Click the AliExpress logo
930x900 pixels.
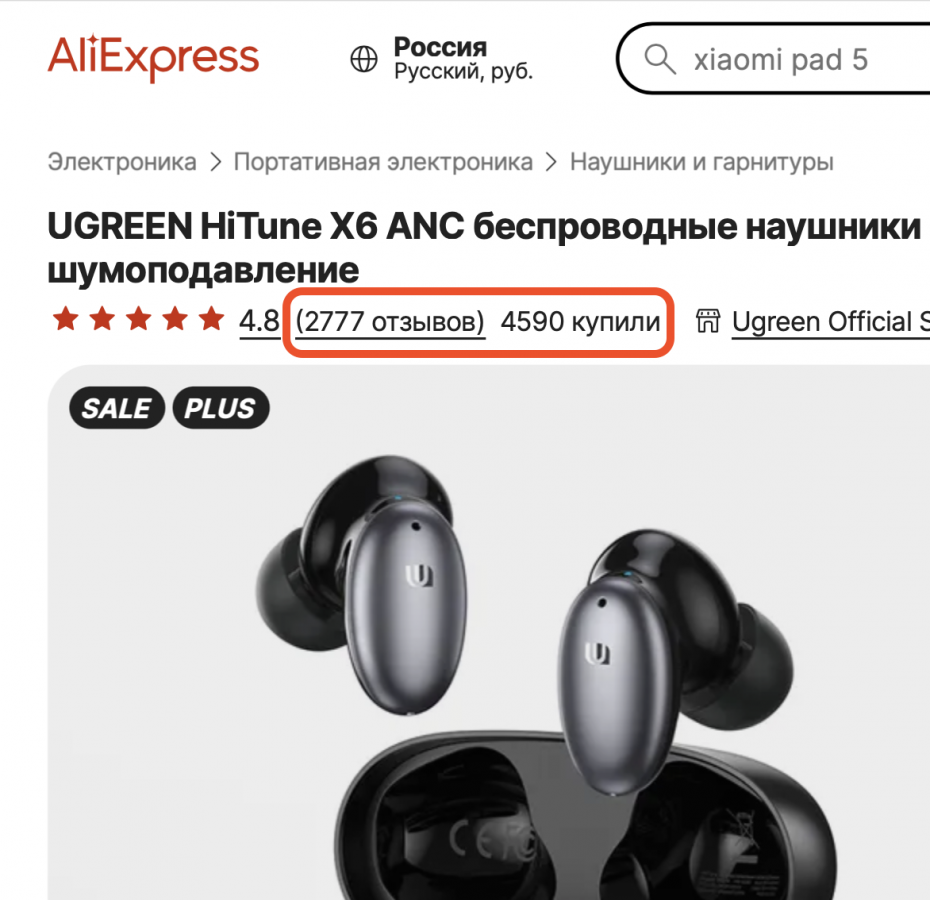click(x=153, y=58)
